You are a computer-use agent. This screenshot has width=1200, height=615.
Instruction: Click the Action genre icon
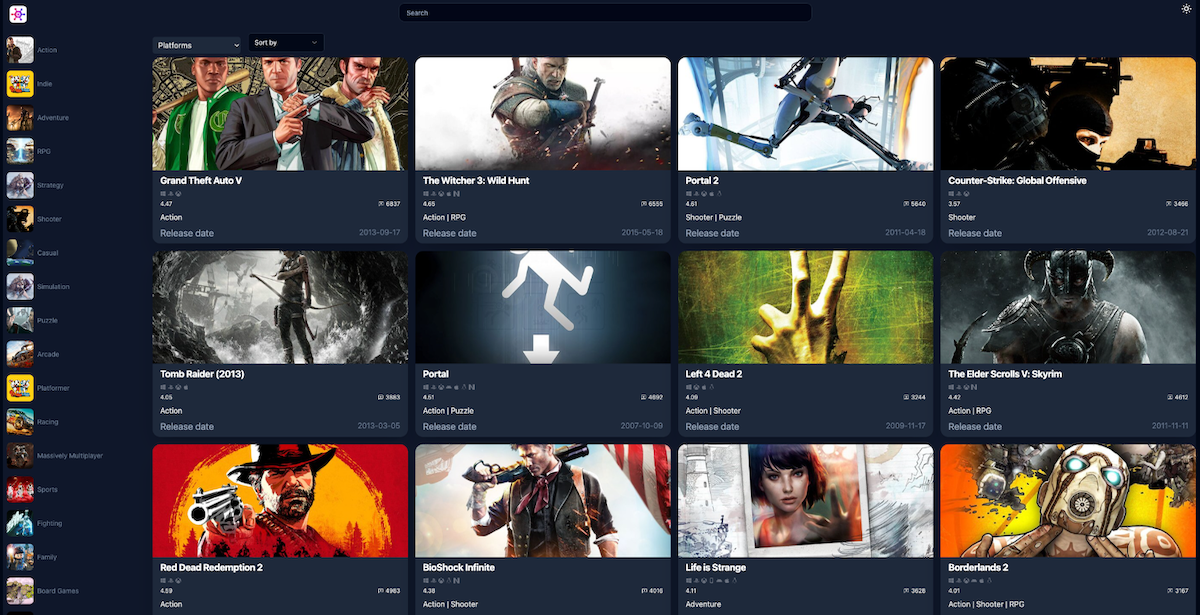20,50
